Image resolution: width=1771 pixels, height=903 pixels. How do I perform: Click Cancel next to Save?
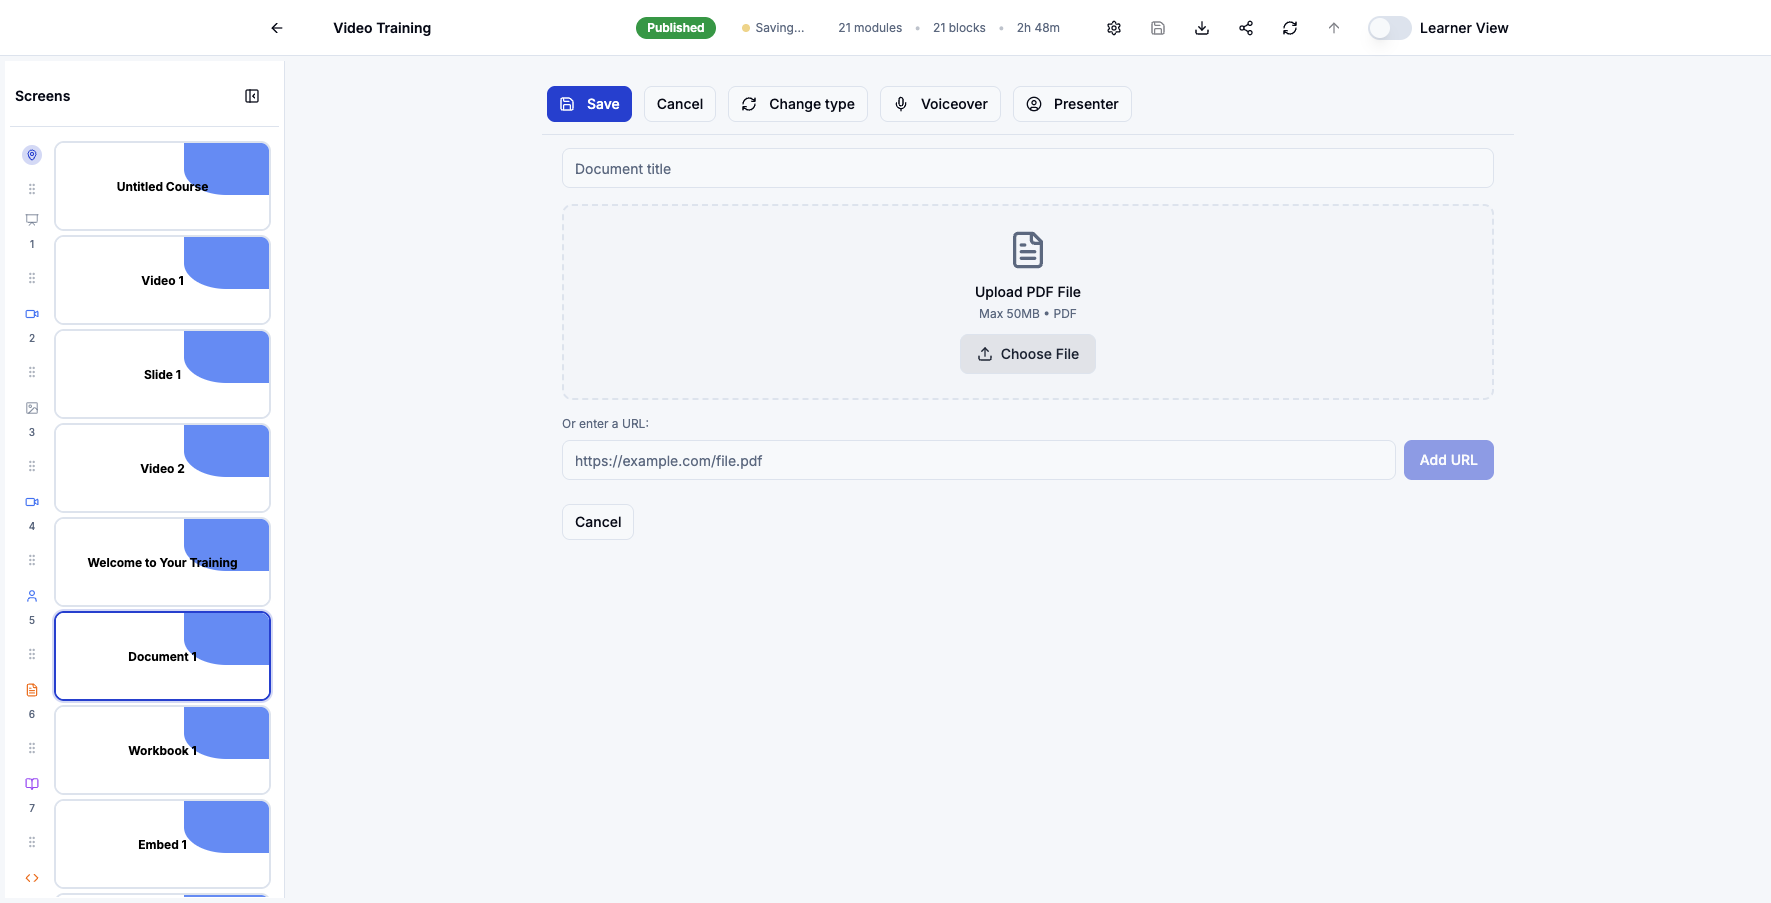(x=680, y=104)
